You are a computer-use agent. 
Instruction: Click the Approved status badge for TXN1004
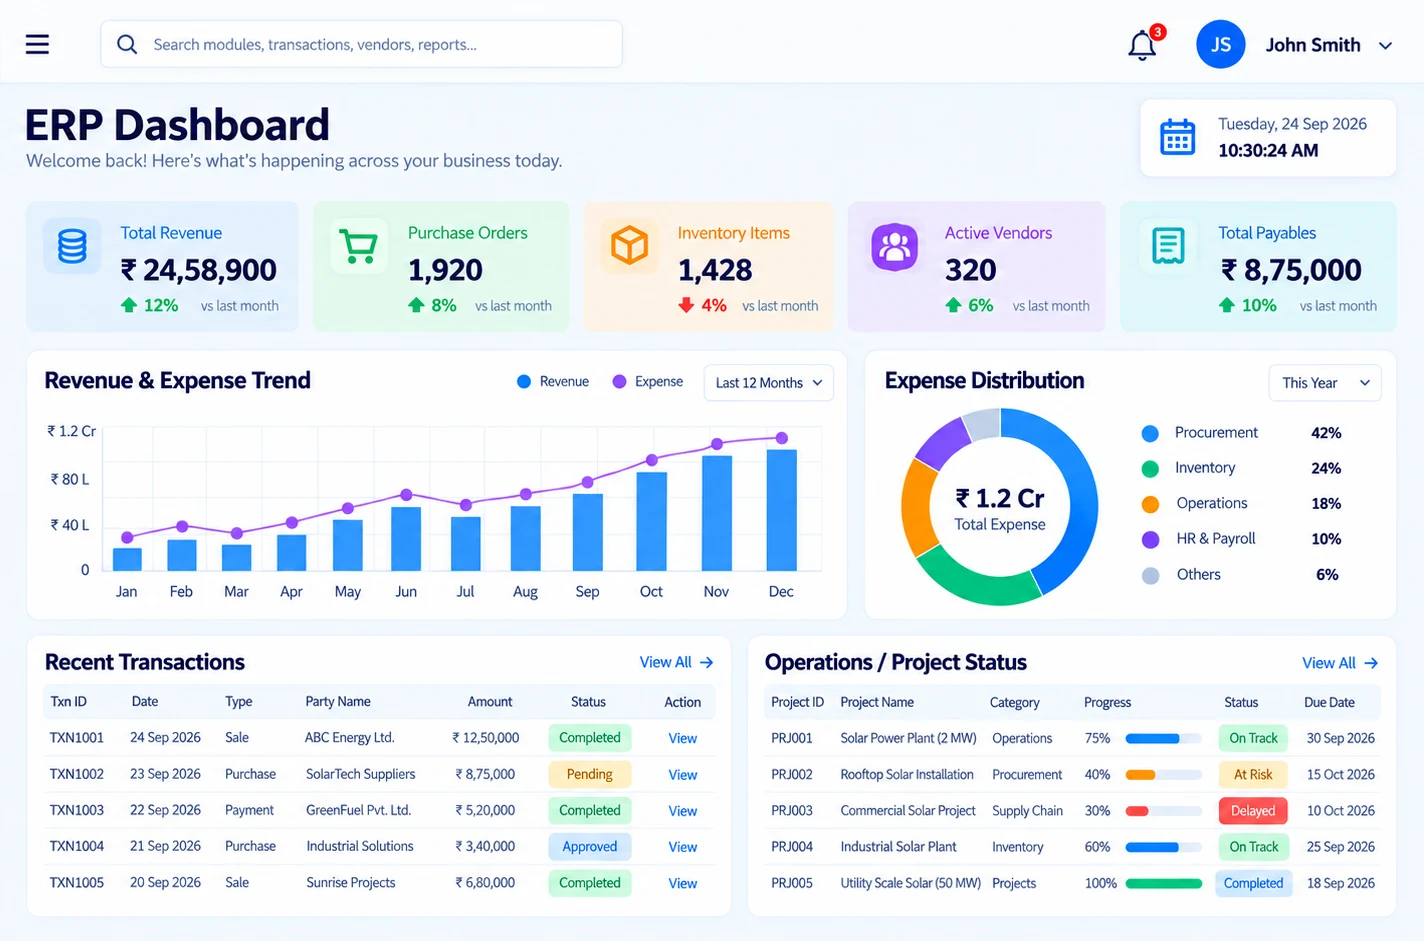coord(590,847)
